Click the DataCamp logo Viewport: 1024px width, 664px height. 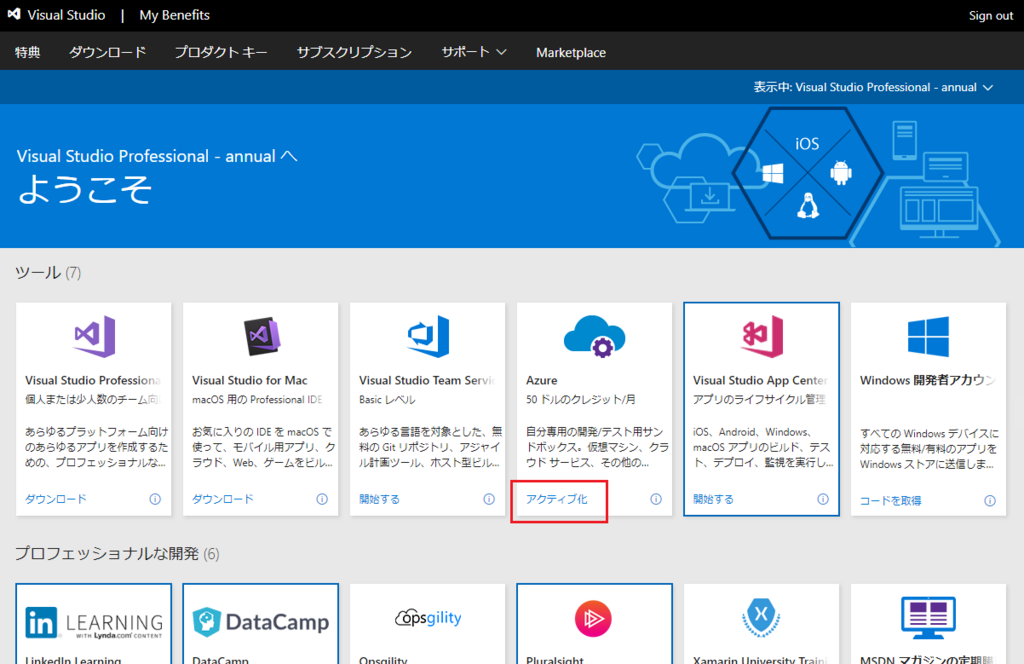point(261,622)
